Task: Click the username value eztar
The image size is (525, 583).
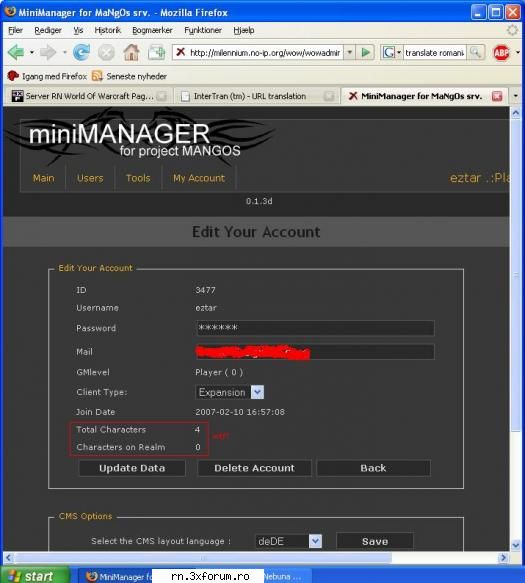Action: tap(206, 308)
